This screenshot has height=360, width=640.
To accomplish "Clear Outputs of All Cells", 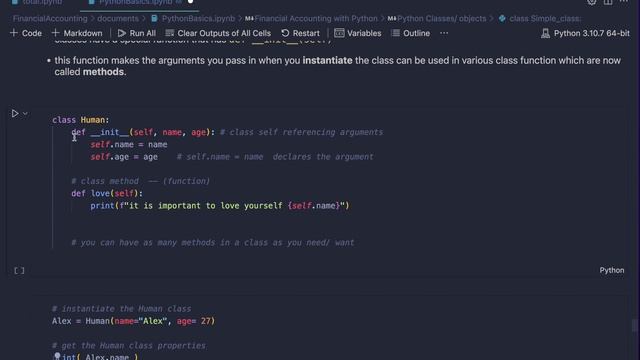I will [218, 33].
